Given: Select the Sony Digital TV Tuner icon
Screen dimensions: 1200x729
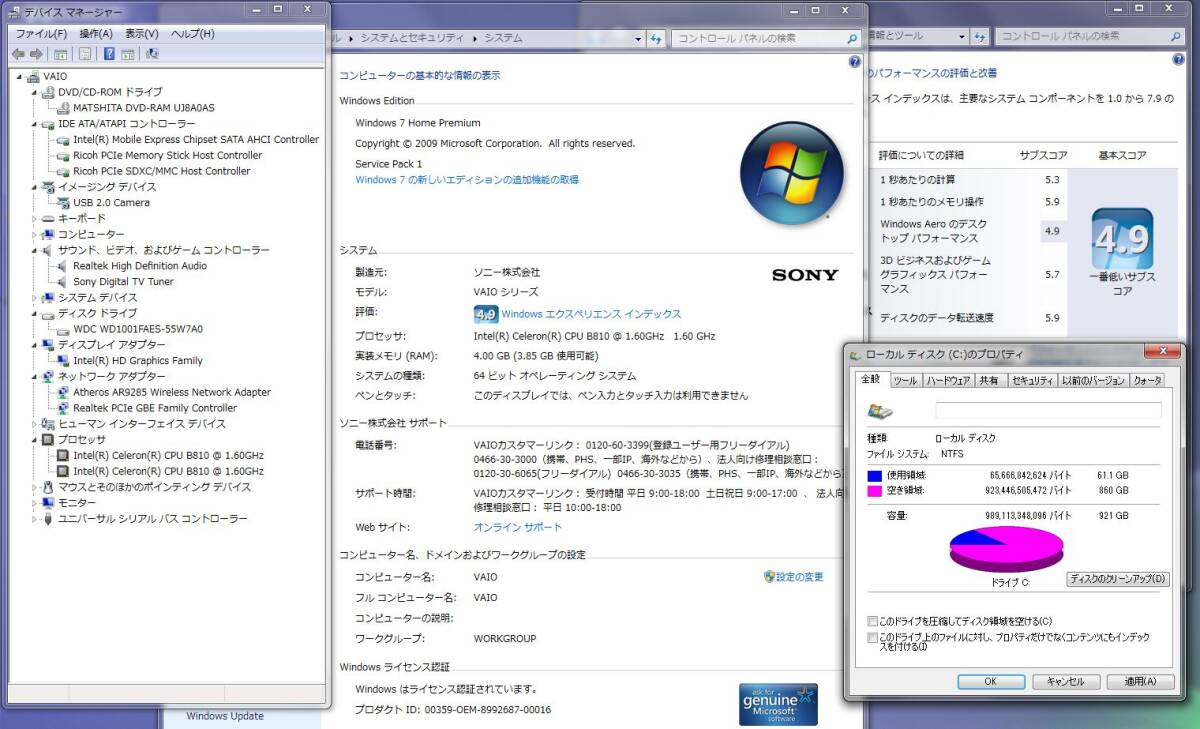Looking at the screenshot, I should (x=64, y=282).
